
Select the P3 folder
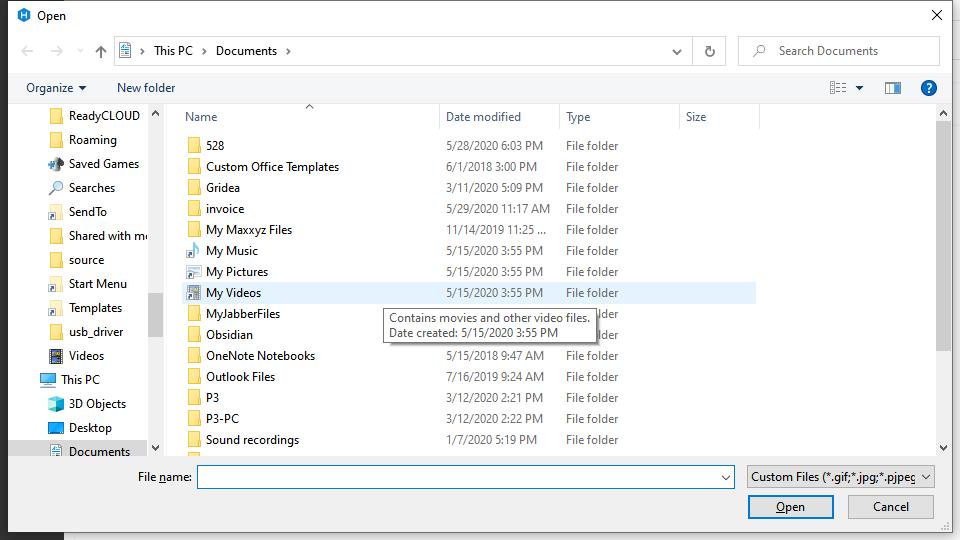point(203,397)
